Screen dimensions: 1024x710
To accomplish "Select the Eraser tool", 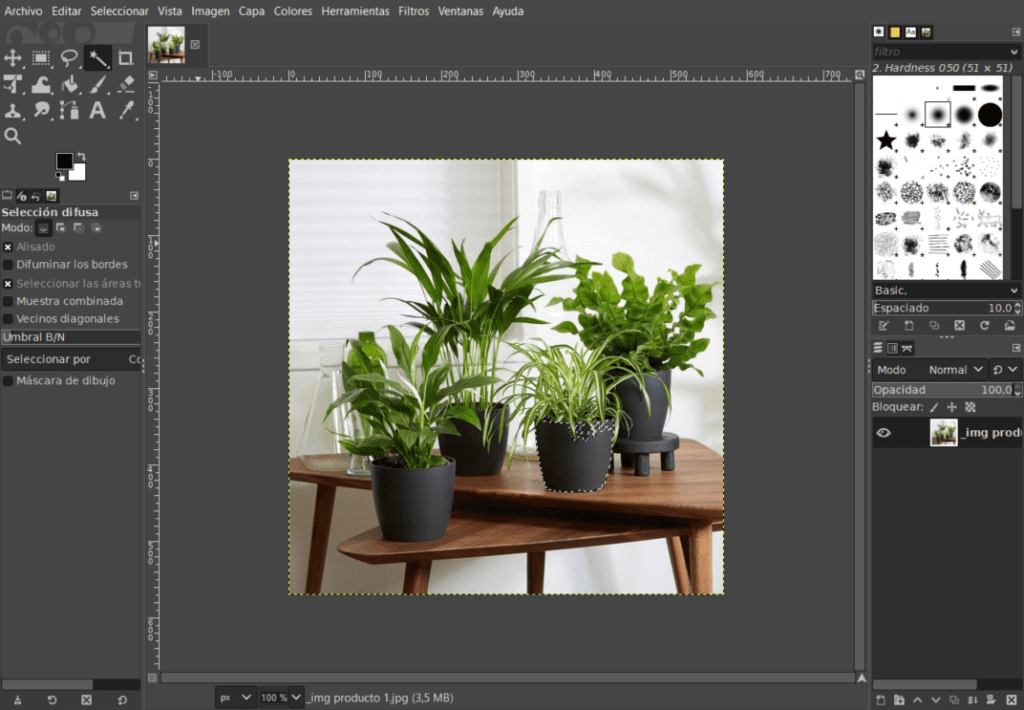I will [125, 84].
